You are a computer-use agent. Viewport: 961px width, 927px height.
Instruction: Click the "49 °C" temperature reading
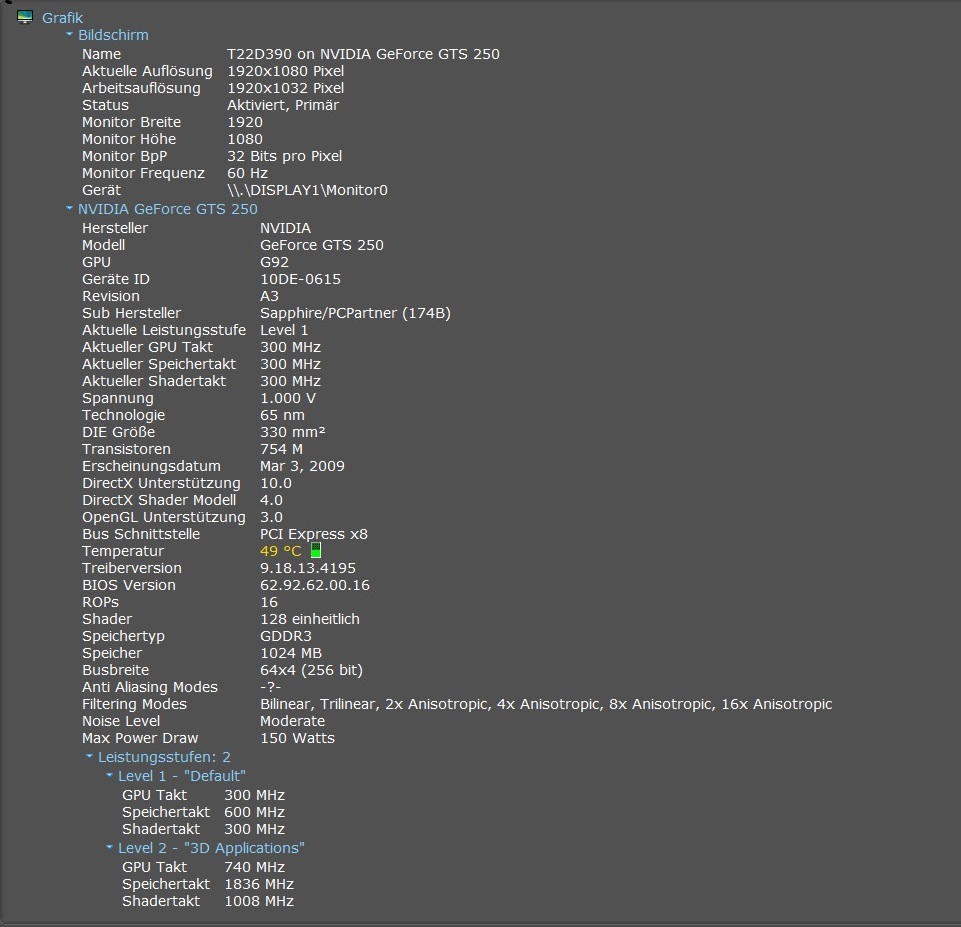click(x=281, y=551)
